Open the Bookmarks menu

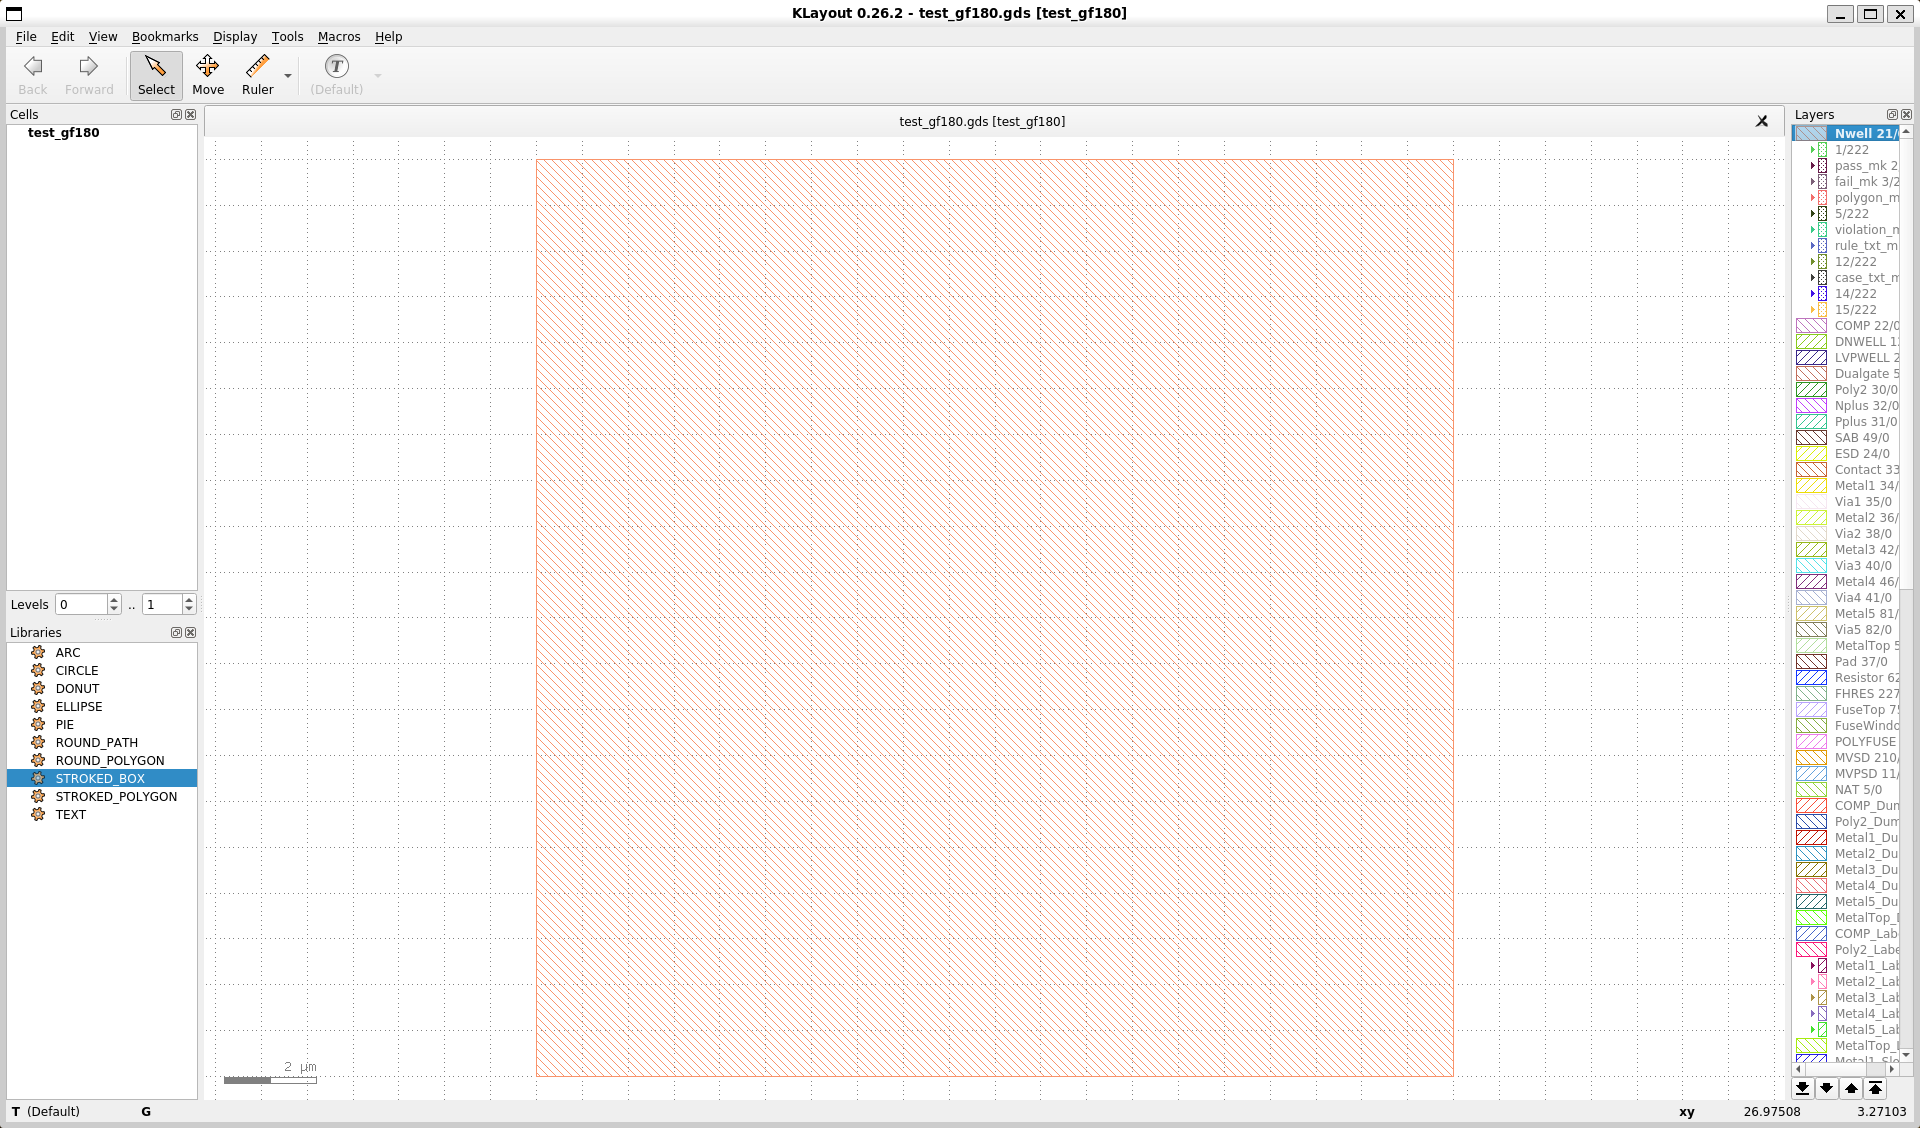click(165, 36)
